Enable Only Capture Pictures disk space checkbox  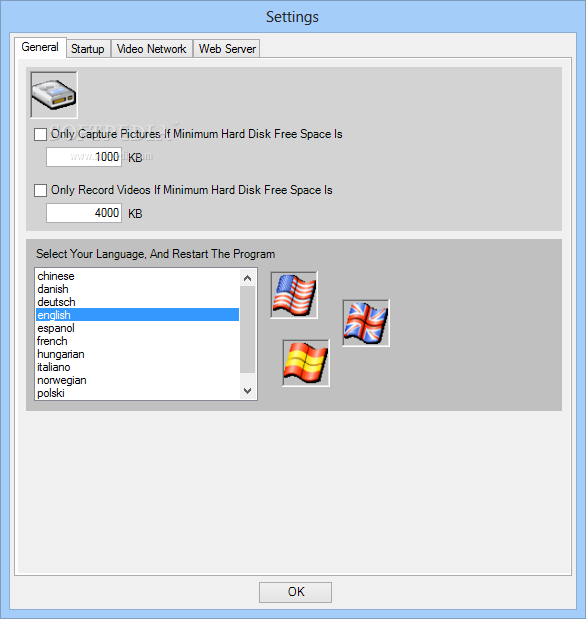click(x=40, y=134)
